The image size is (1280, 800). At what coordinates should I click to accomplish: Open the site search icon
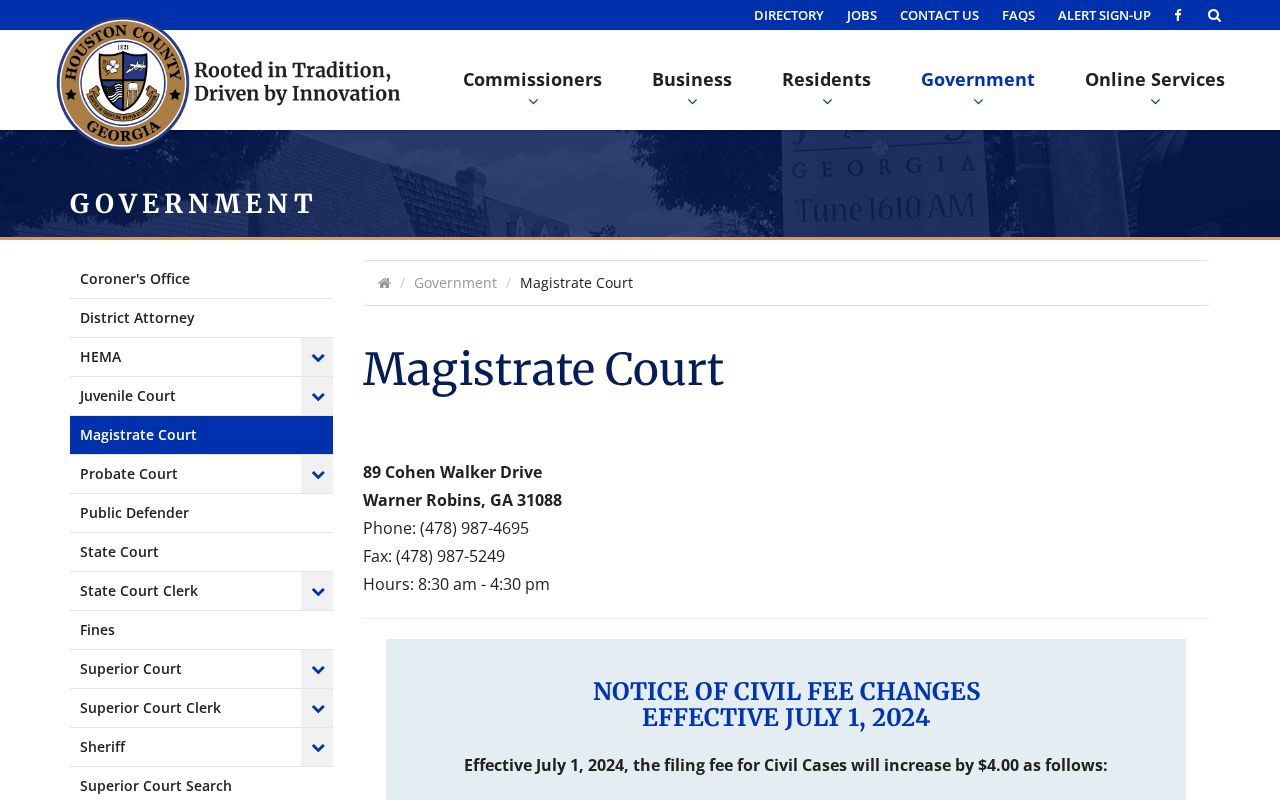tap(1214, 15)
